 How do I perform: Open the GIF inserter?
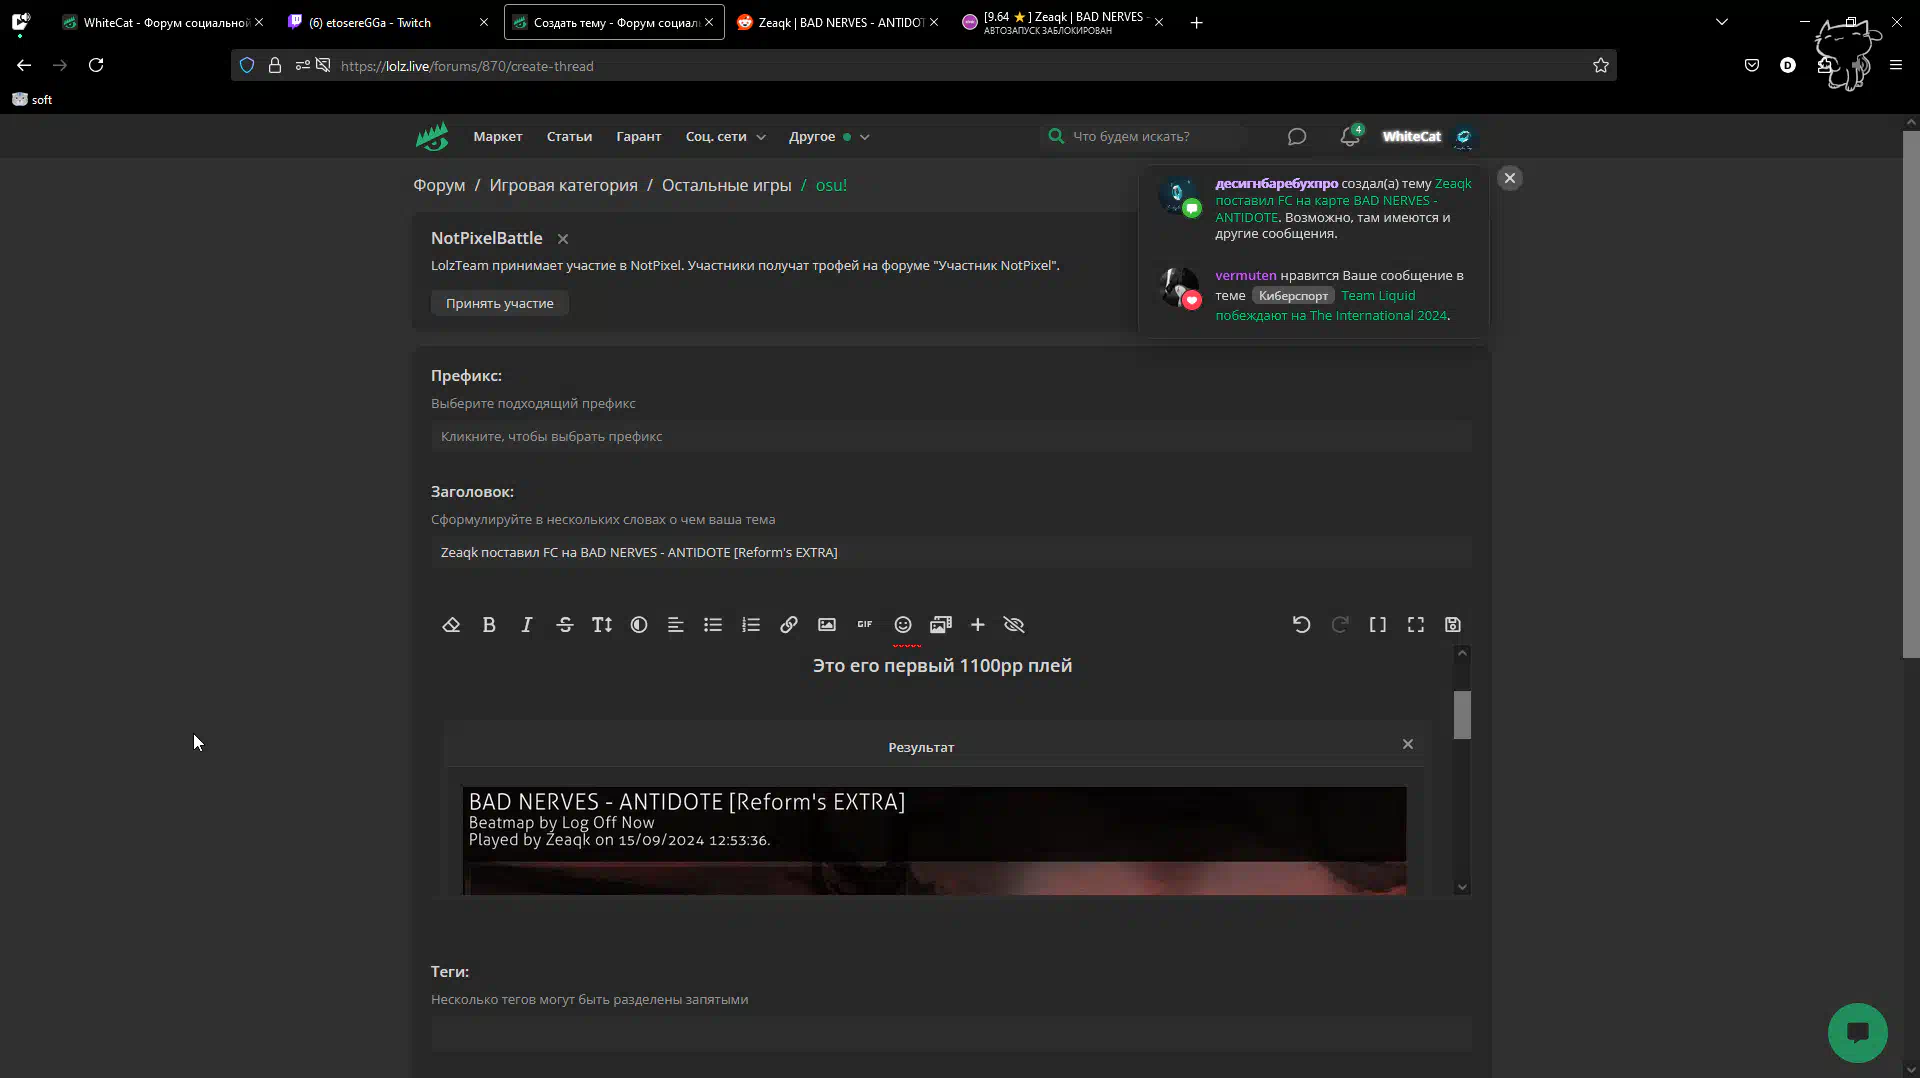click(865, 625)
